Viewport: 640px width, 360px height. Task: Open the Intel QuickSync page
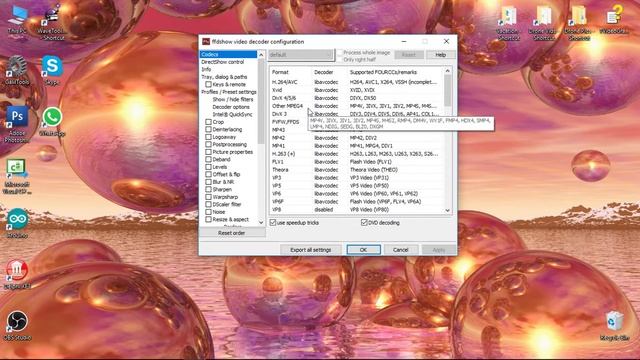pos(232,114)
